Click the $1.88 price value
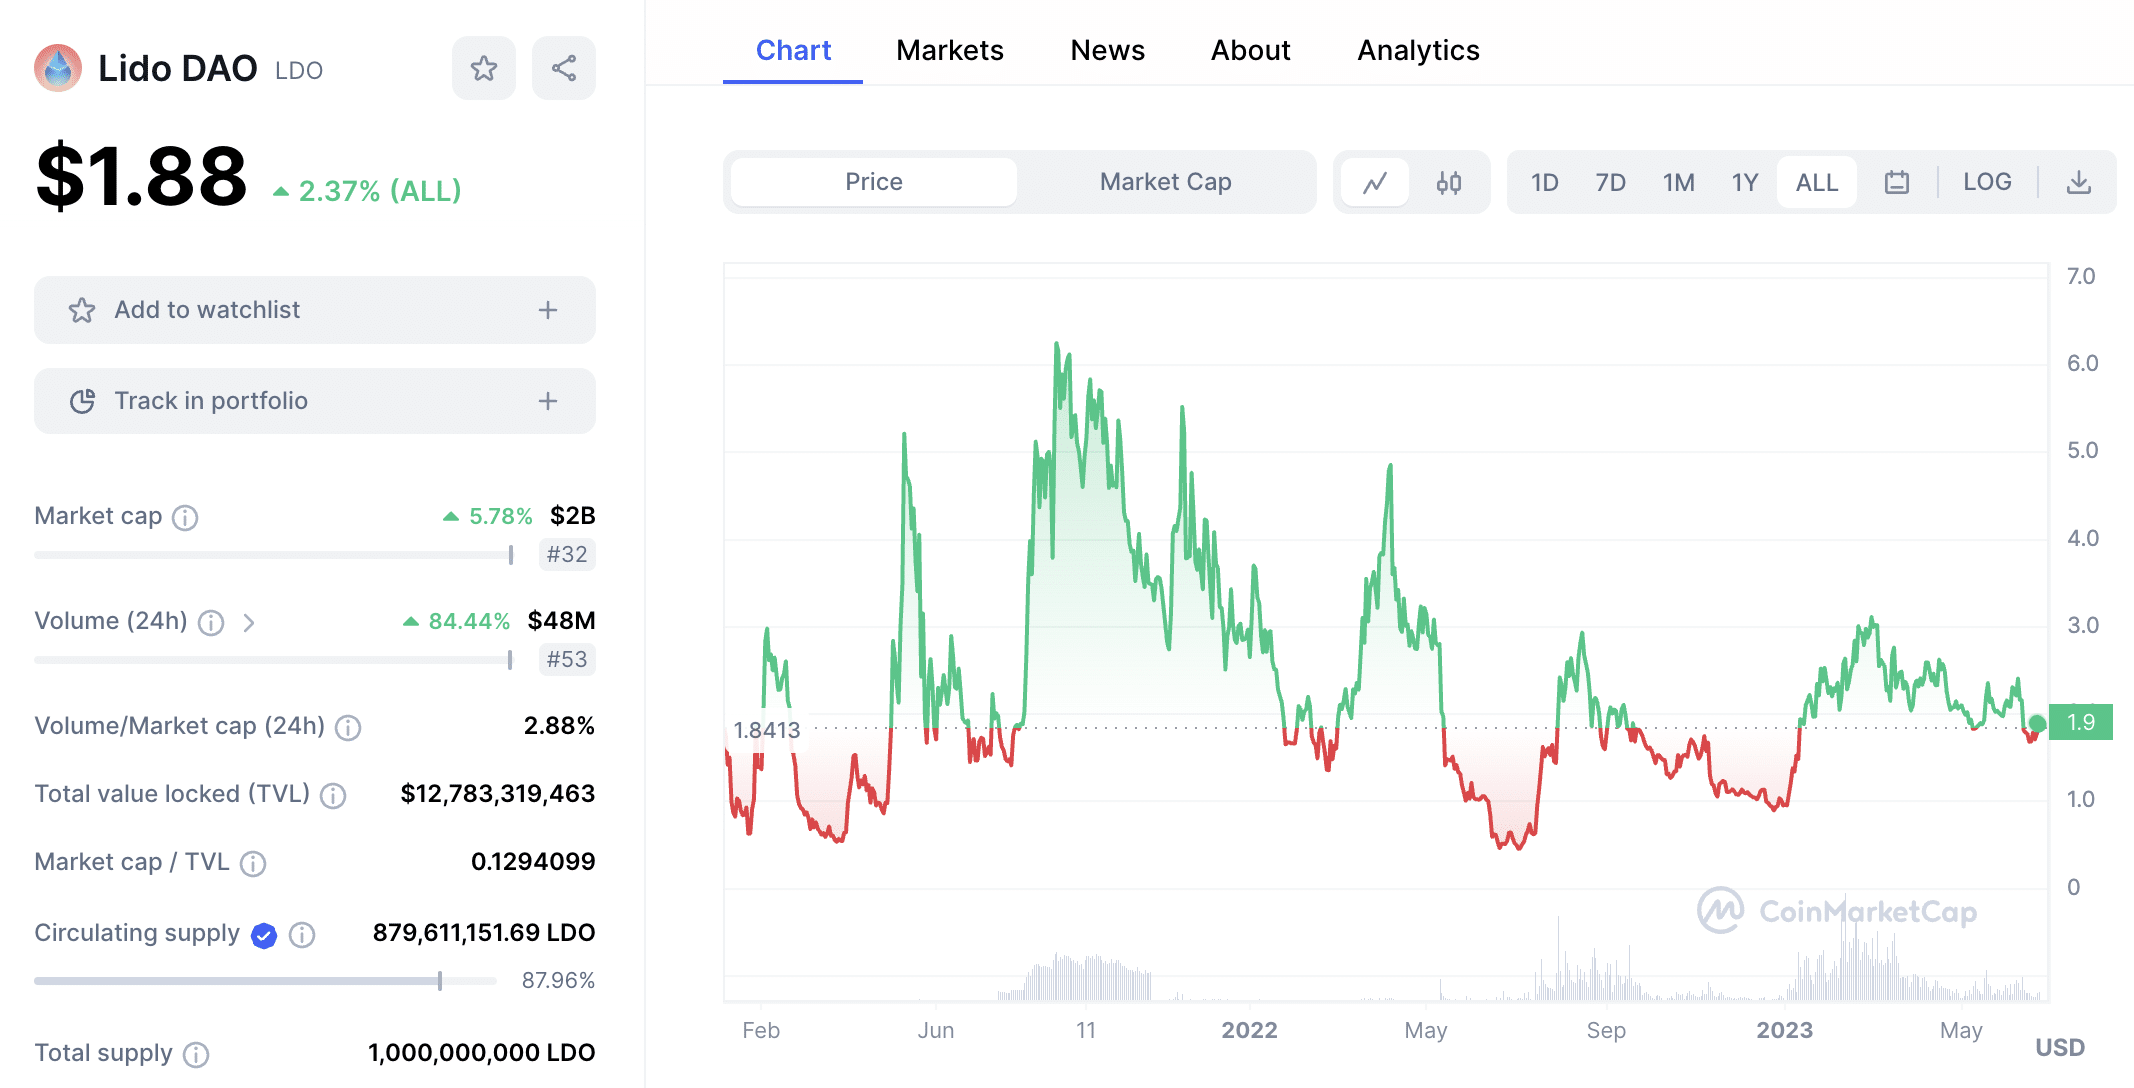The height and width of the screenshot is (1088, 2134). [141, 178]
